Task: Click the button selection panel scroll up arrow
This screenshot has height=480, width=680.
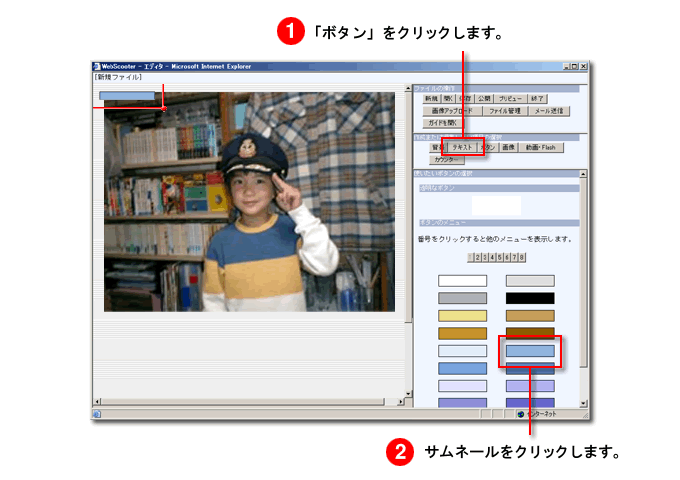Action: 583,174
